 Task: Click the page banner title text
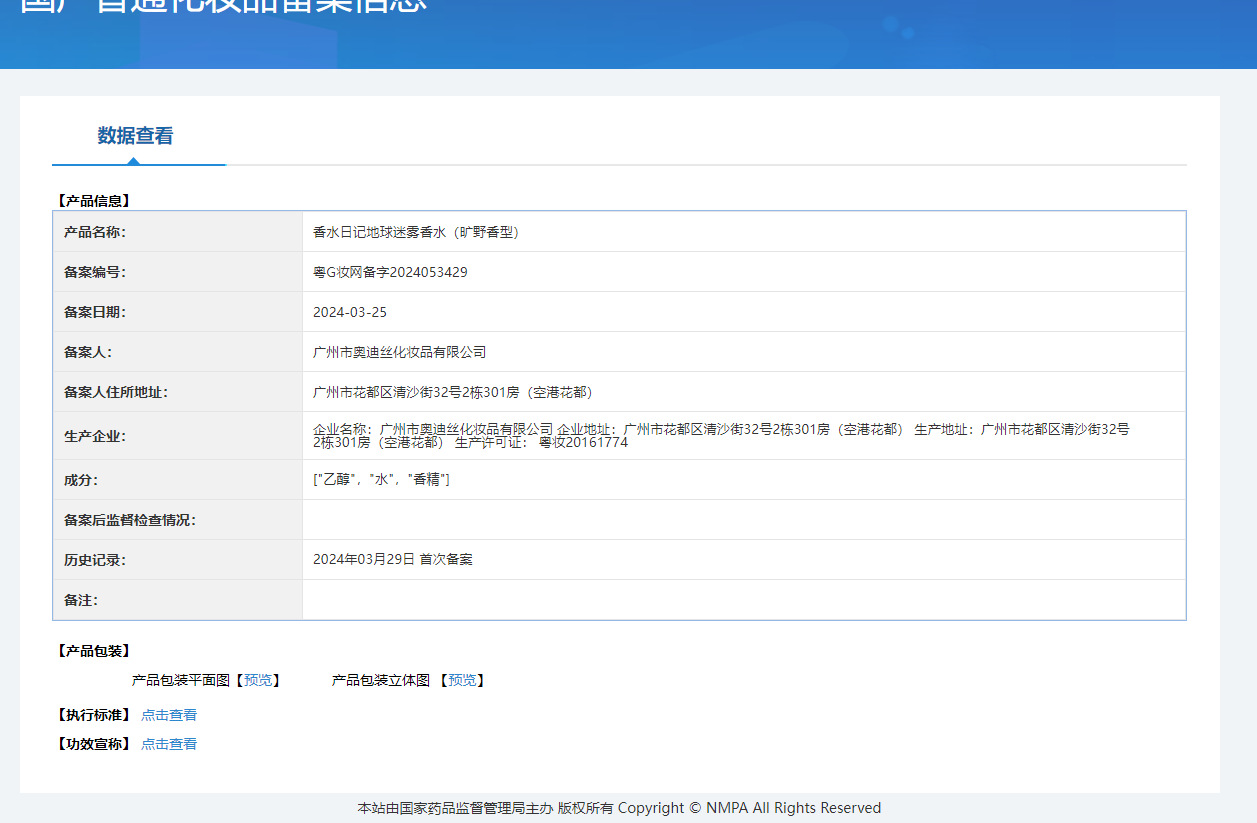[x=223, y=5]
